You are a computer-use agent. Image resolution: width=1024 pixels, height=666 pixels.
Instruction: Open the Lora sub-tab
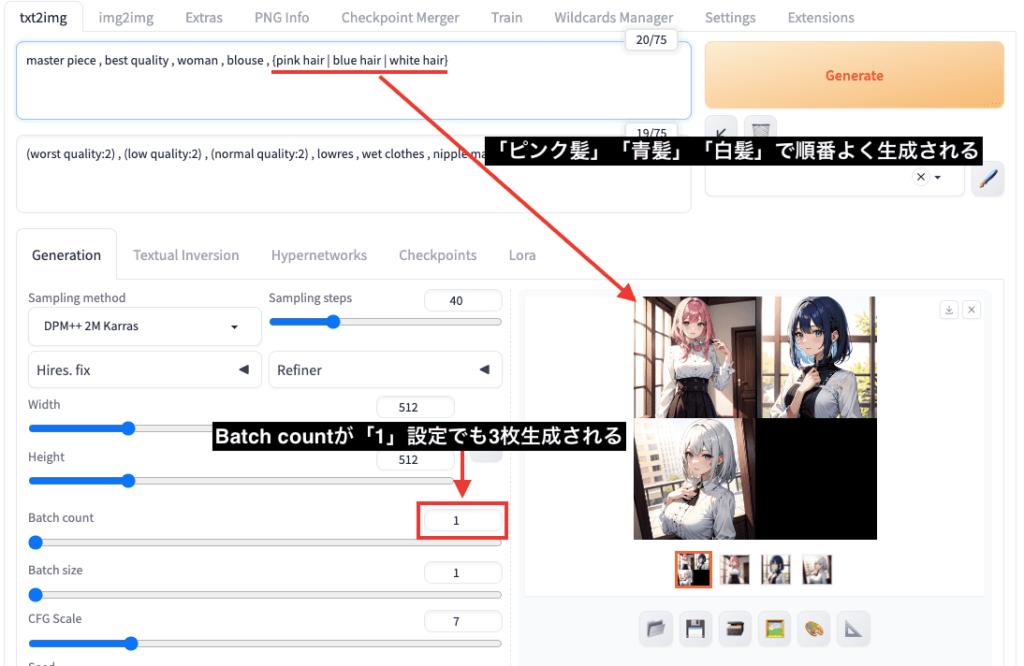click(522, 255)
